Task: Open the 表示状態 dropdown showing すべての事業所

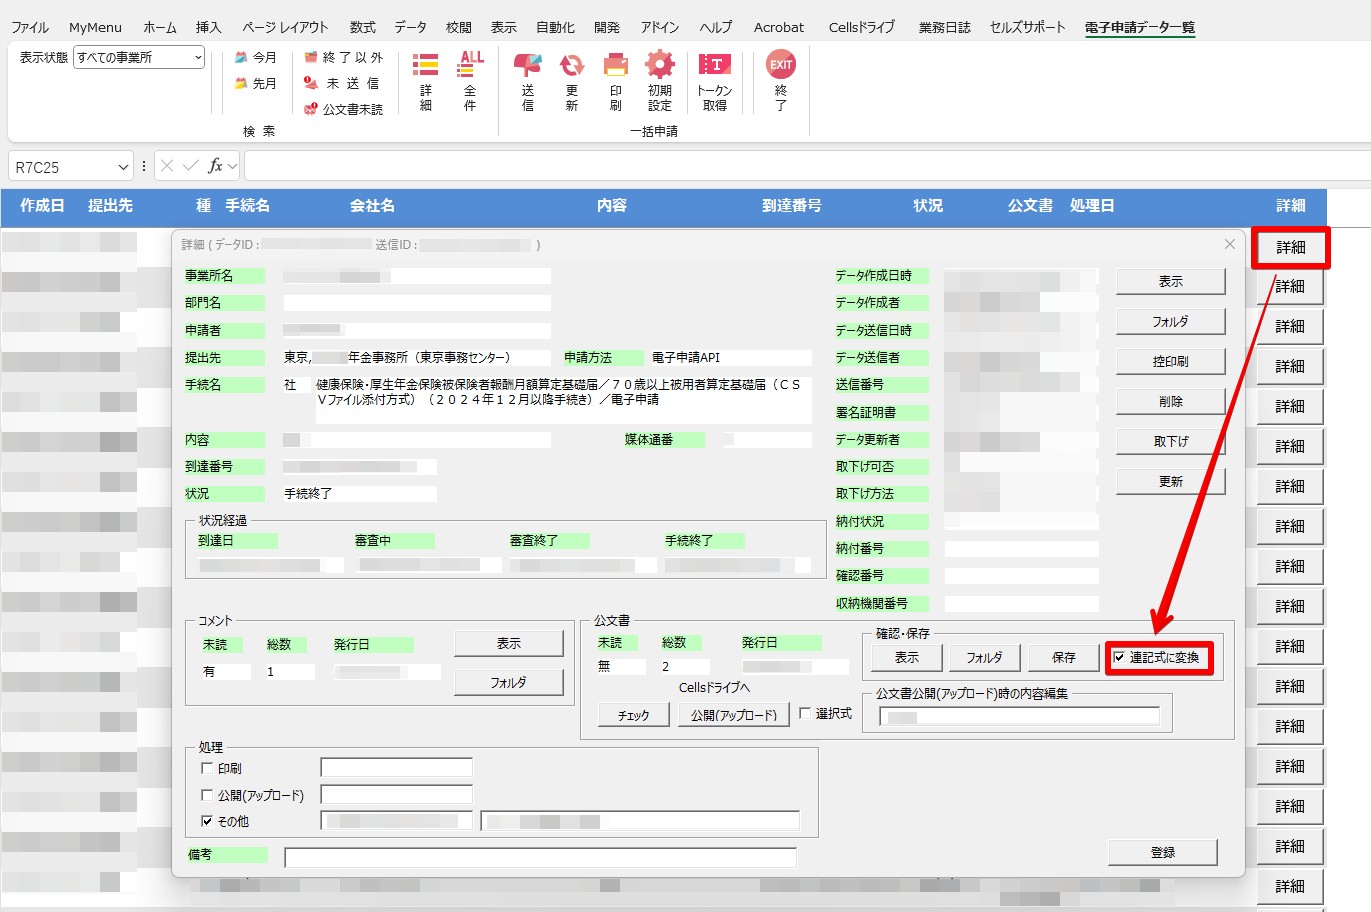Action: click(198, 57)
